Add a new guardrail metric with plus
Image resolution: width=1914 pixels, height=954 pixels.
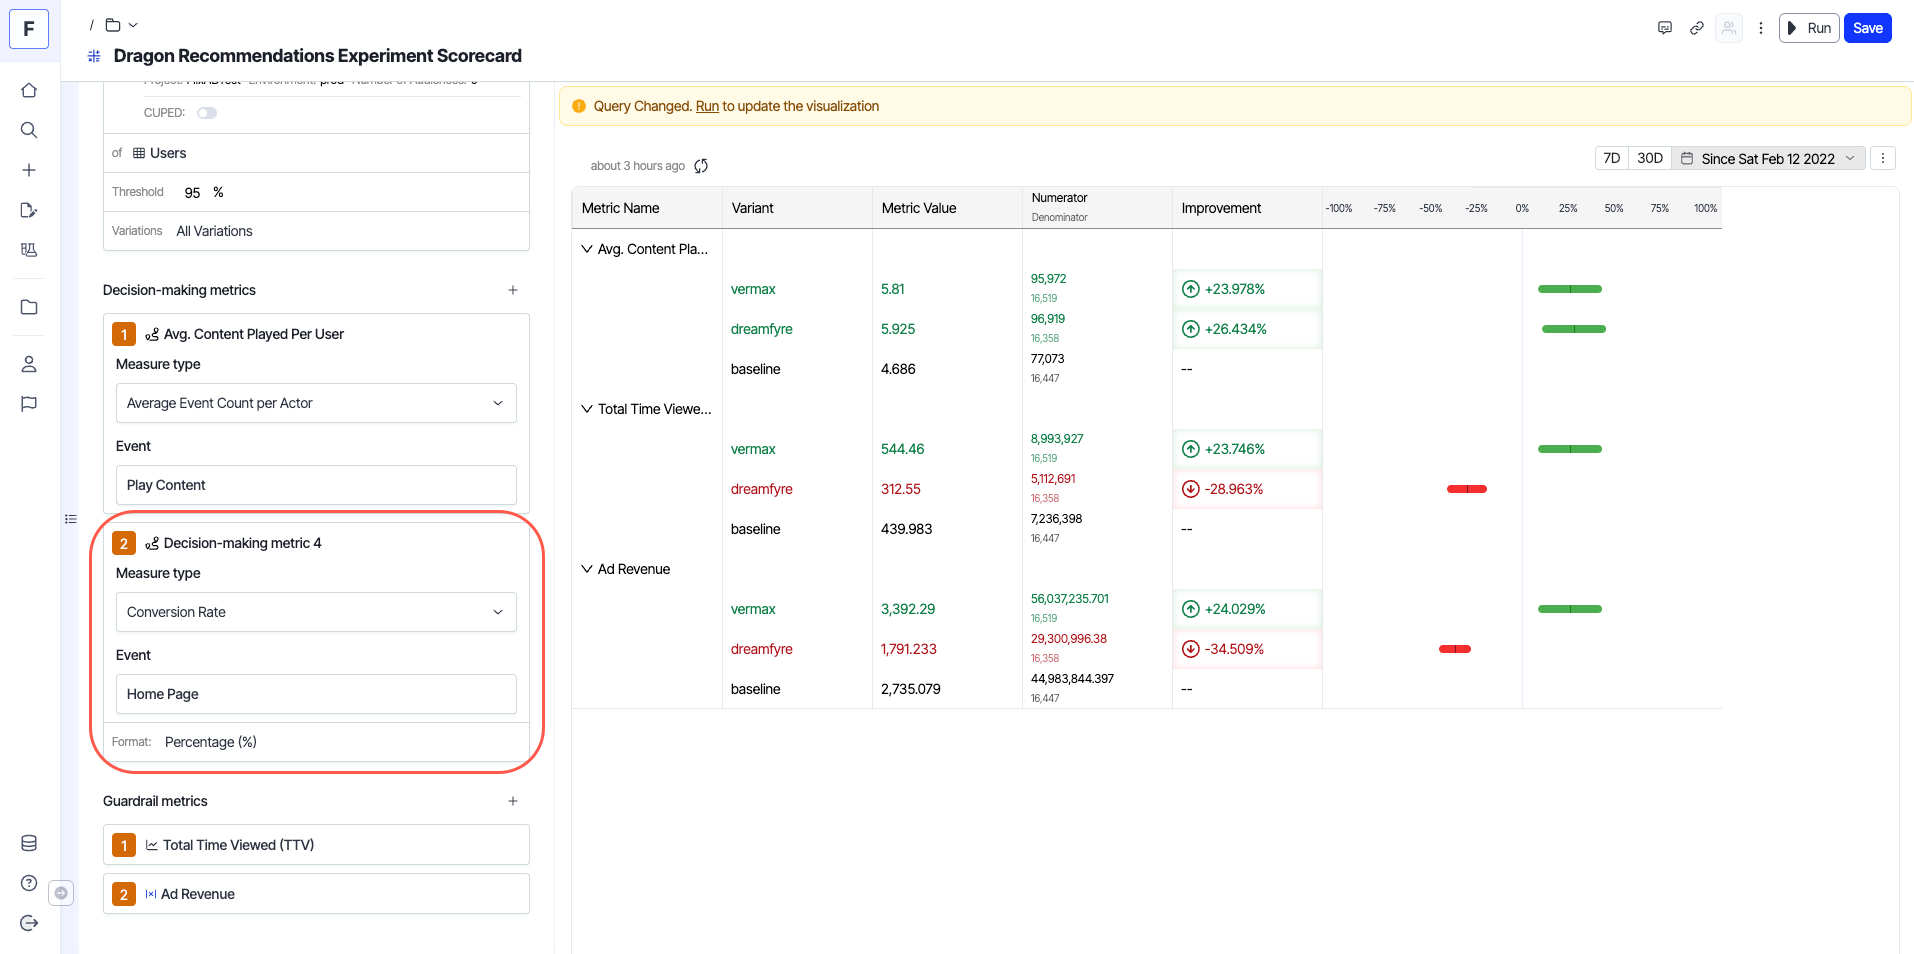513,801
